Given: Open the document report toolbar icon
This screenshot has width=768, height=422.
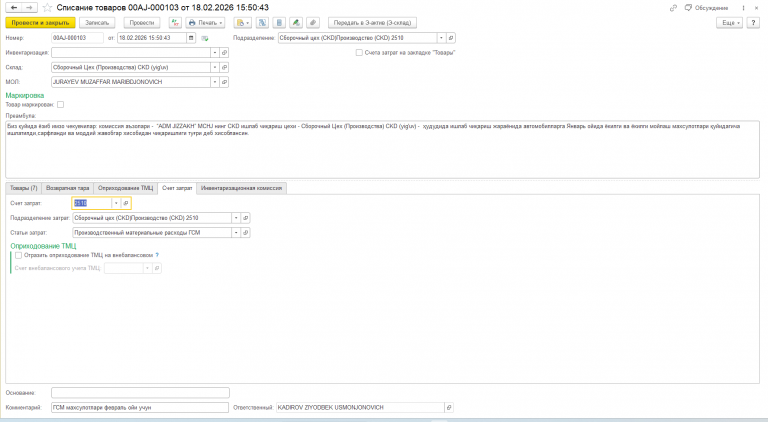Looking at the screenshot, I should coord(279,23).
